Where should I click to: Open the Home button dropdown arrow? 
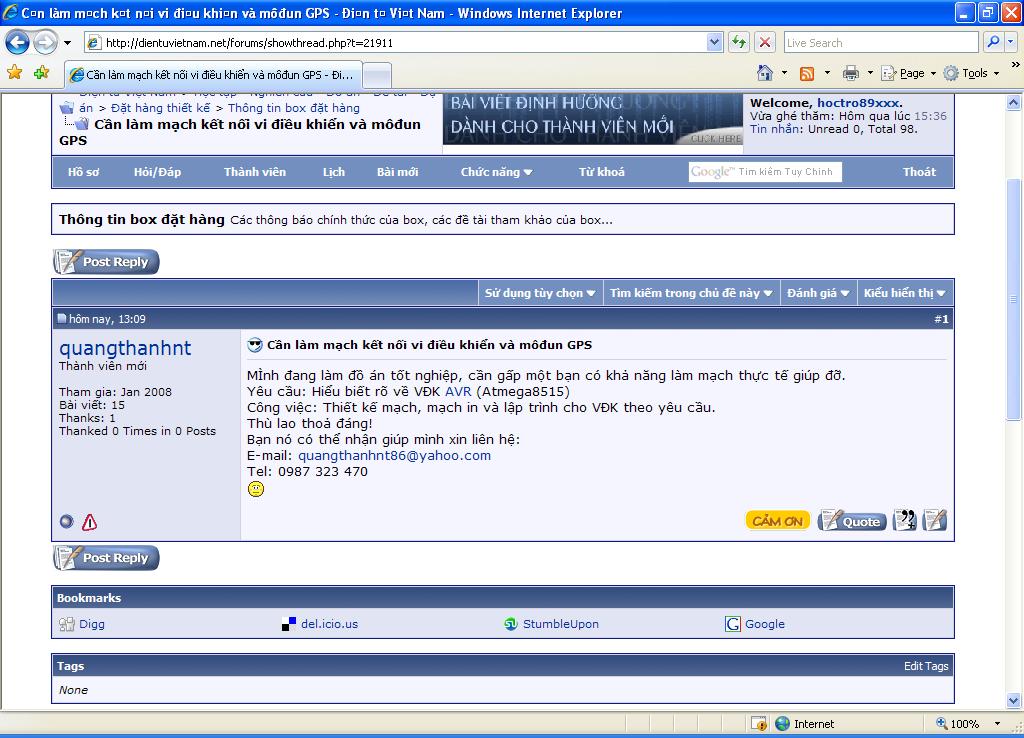point(784,73)
